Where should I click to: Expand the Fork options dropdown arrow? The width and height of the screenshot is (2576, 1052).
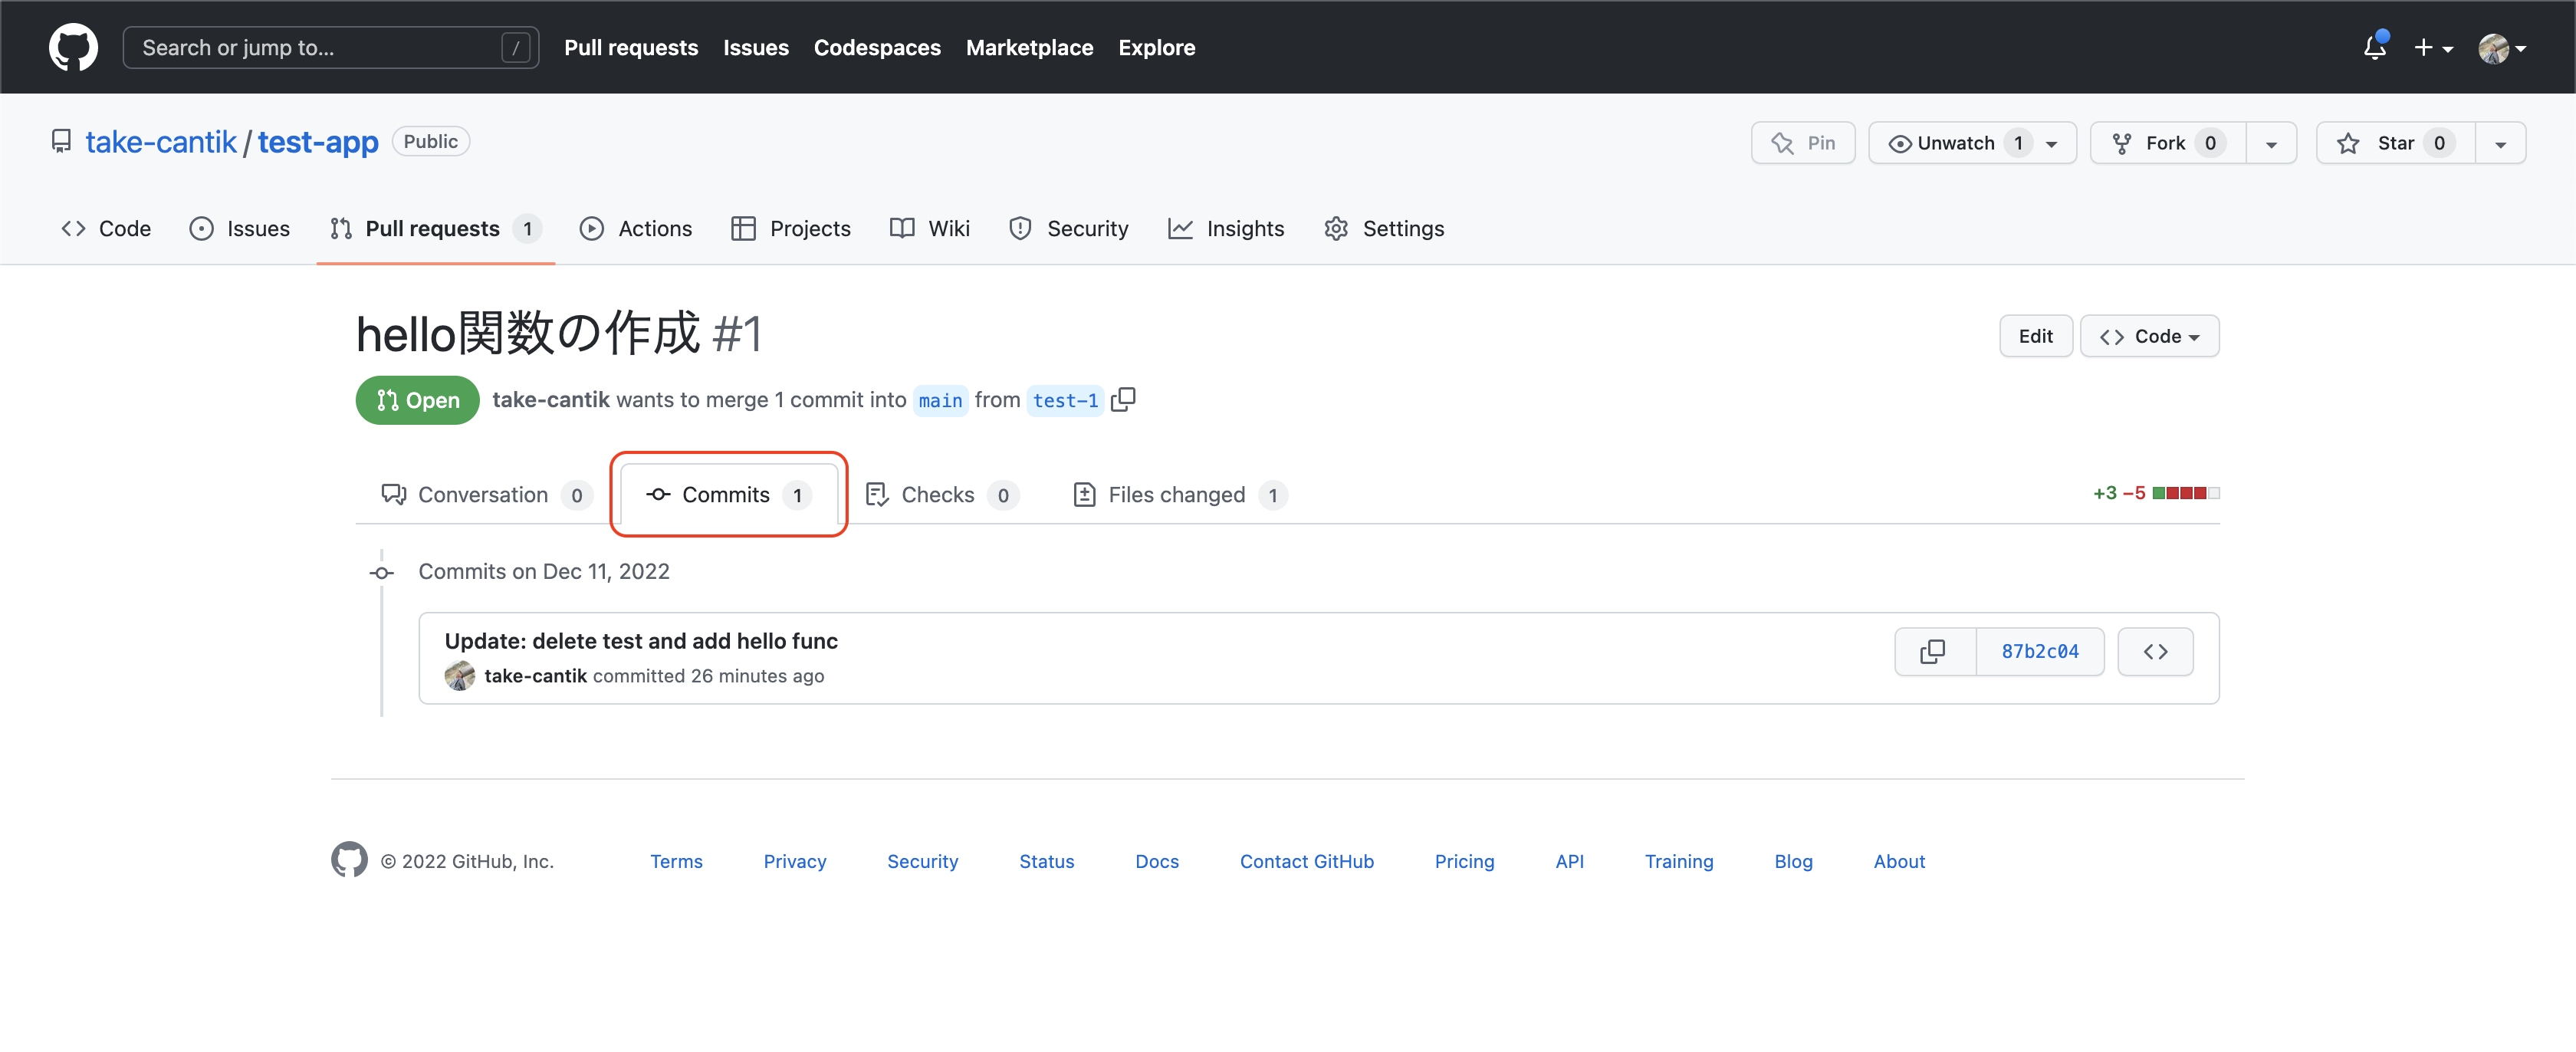coord(2271,144)
